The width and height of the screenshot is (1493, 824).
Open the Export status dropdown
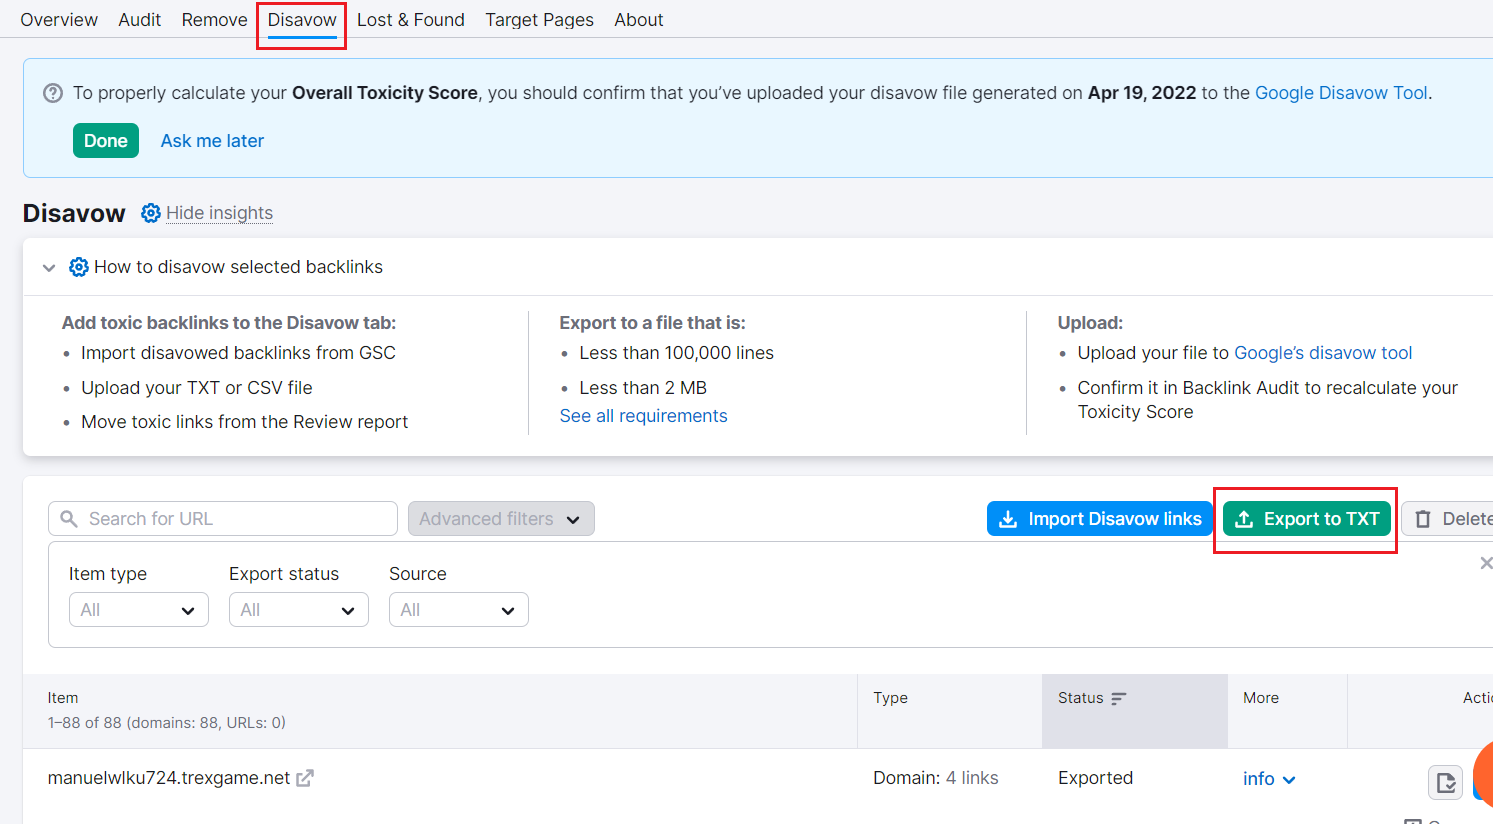[298, 610]
